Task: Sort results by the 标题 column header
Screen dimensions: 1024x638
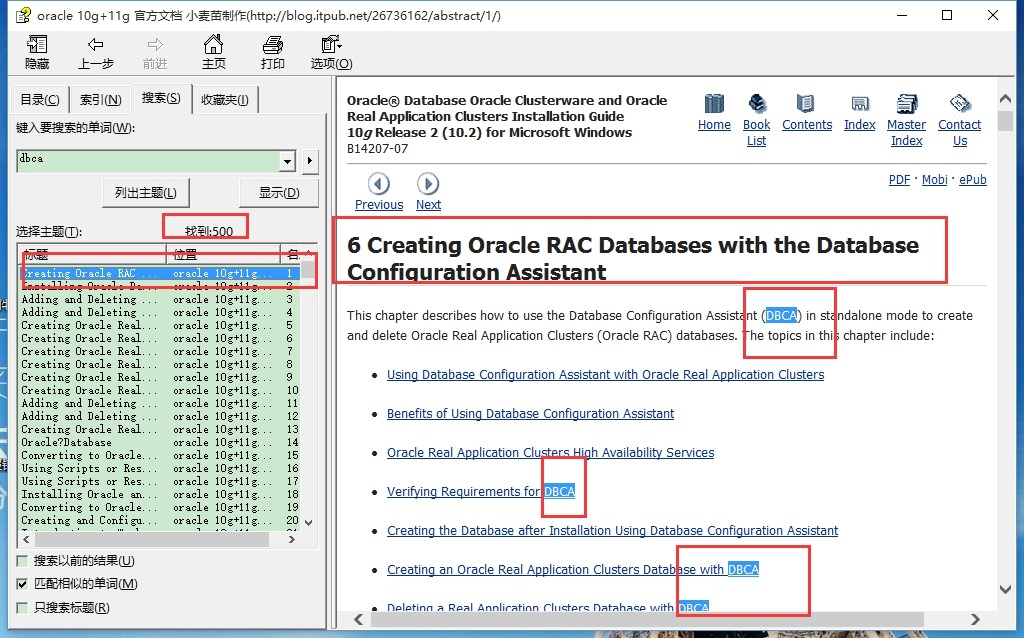Action: click(x=92, y=253)
